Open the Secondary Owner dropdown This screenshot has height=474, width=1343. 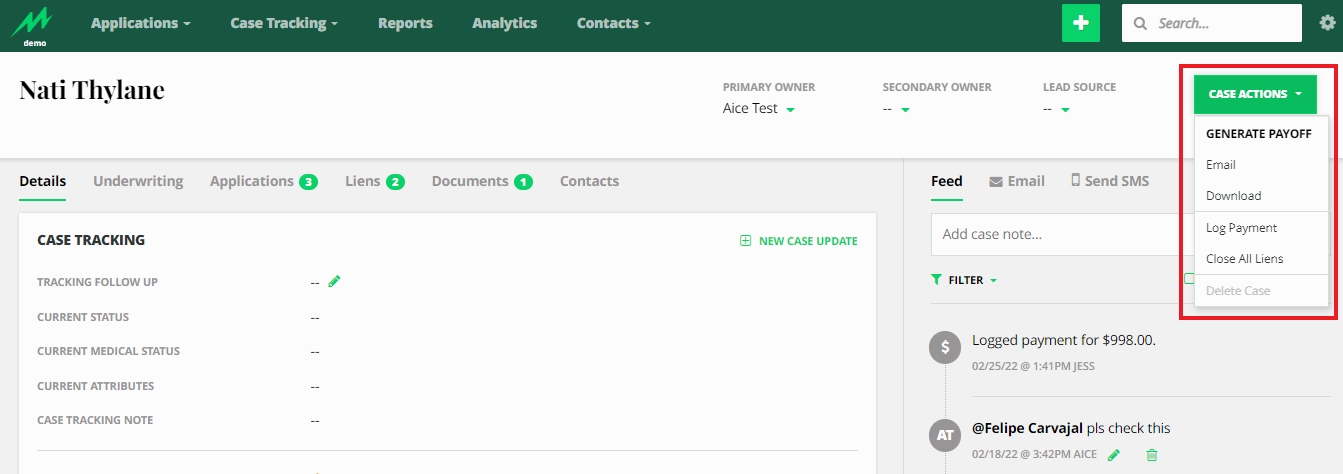[904, 109]
